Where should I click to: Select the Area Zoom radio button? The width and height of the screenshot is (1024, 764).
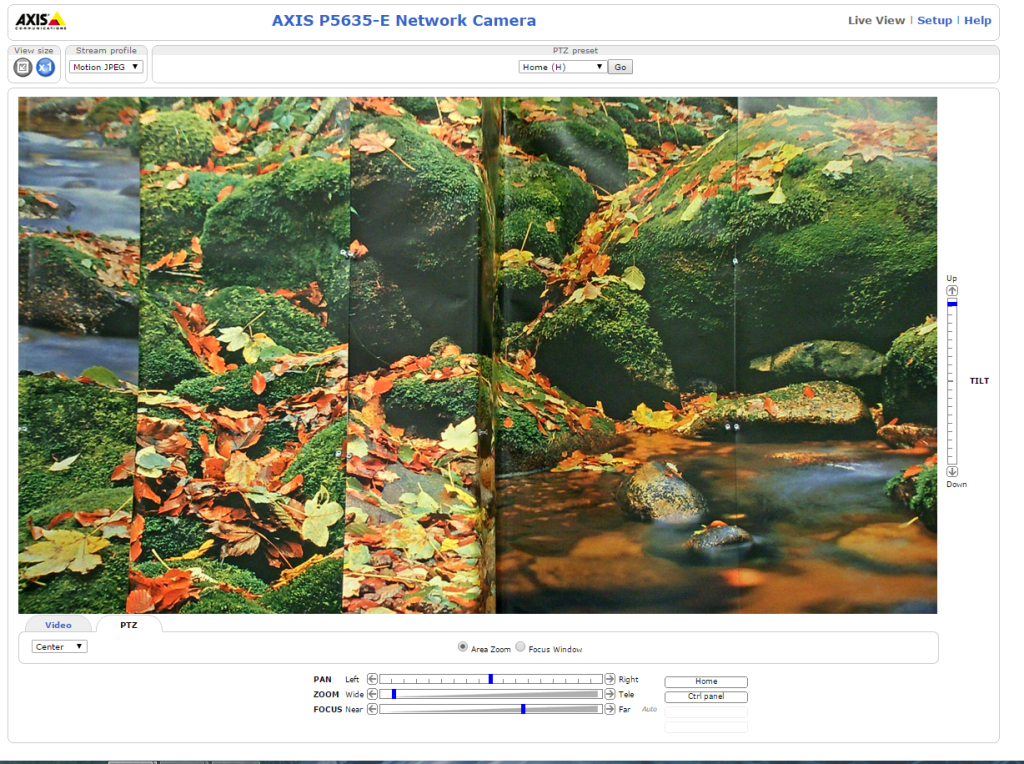pos(462,646)
